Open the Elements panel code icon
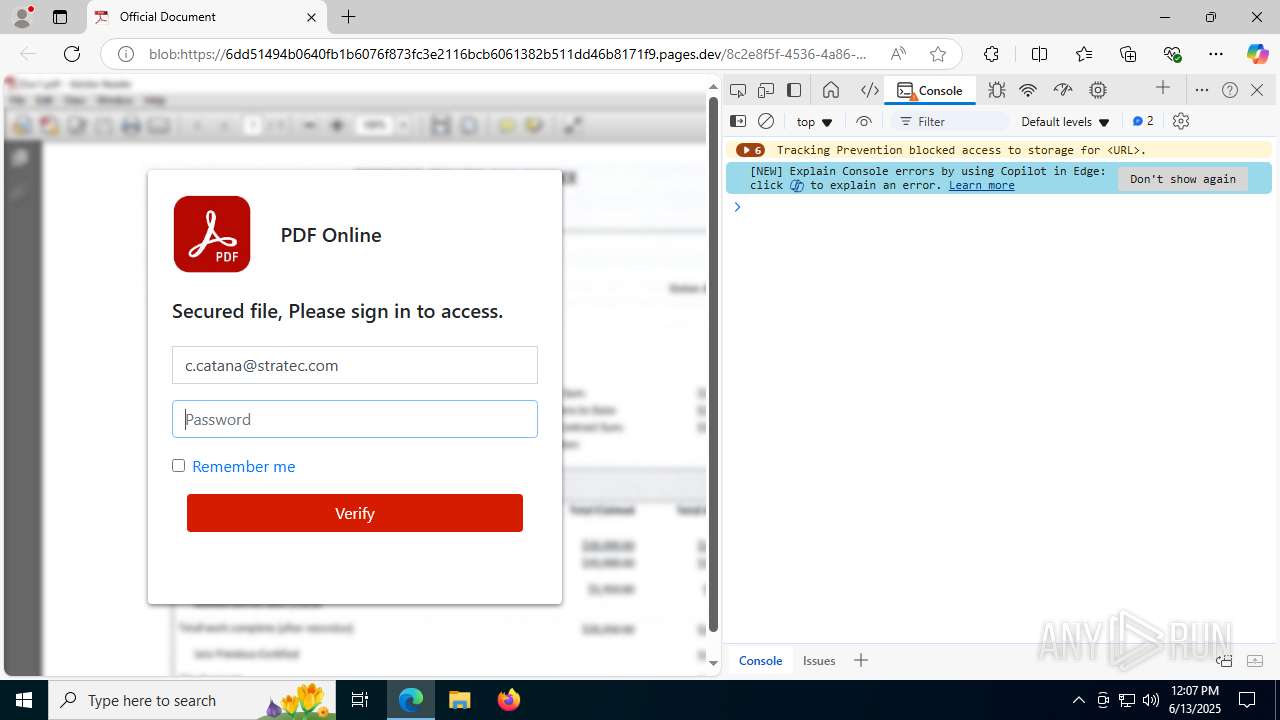 pyautogui.click(x=870, y=90)
